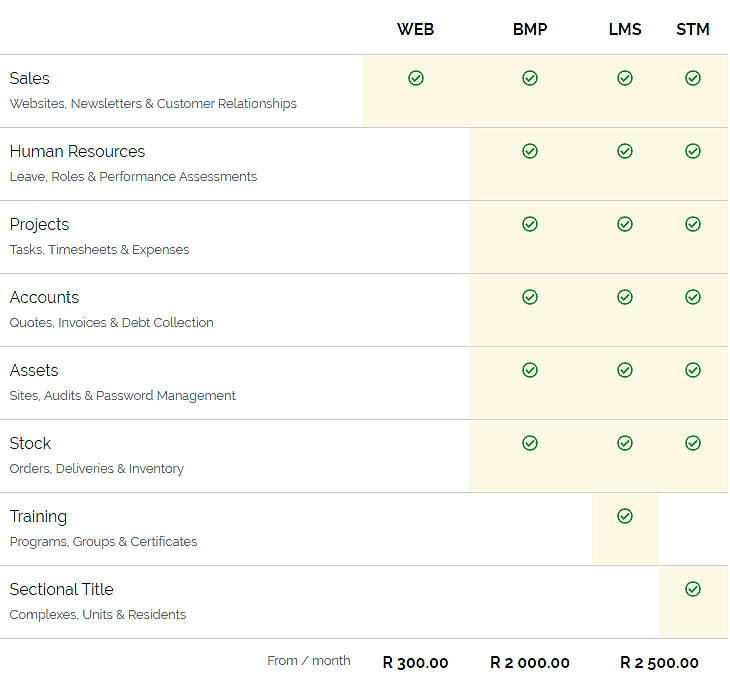
Task: Select the BMP column header
Action: [530, 29]
